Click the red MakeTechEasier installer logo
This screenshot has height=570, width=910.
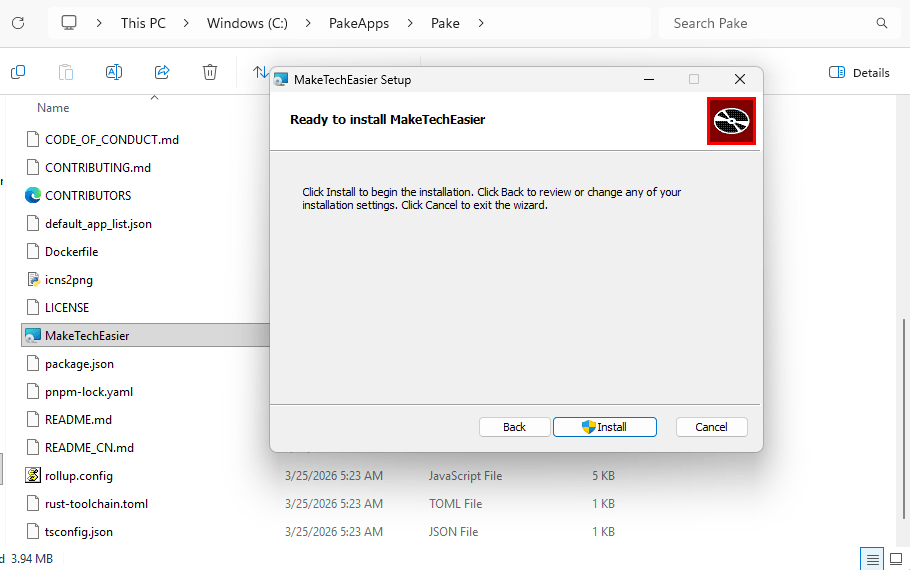click(x=731, y=121)
